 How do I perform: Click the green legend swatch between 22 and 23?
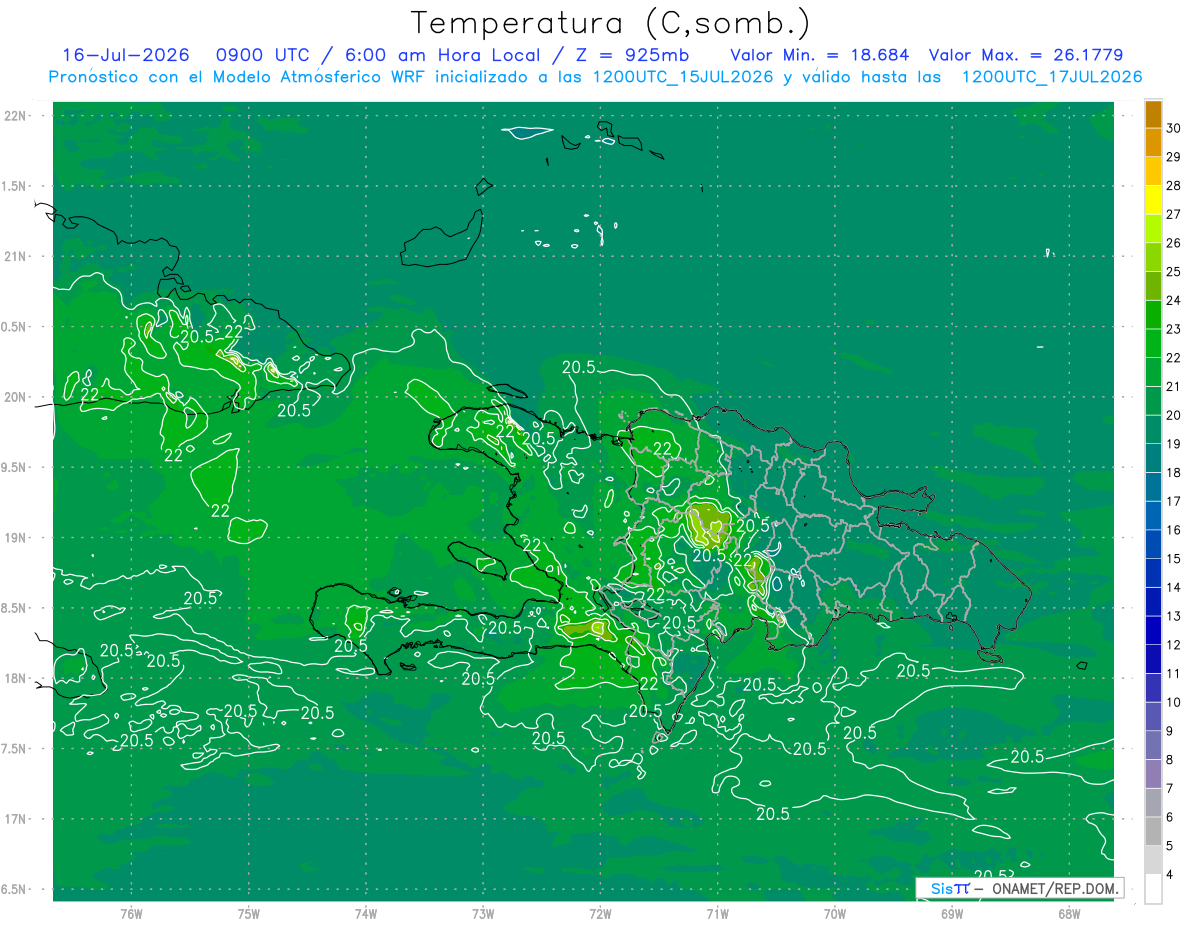1153,344
